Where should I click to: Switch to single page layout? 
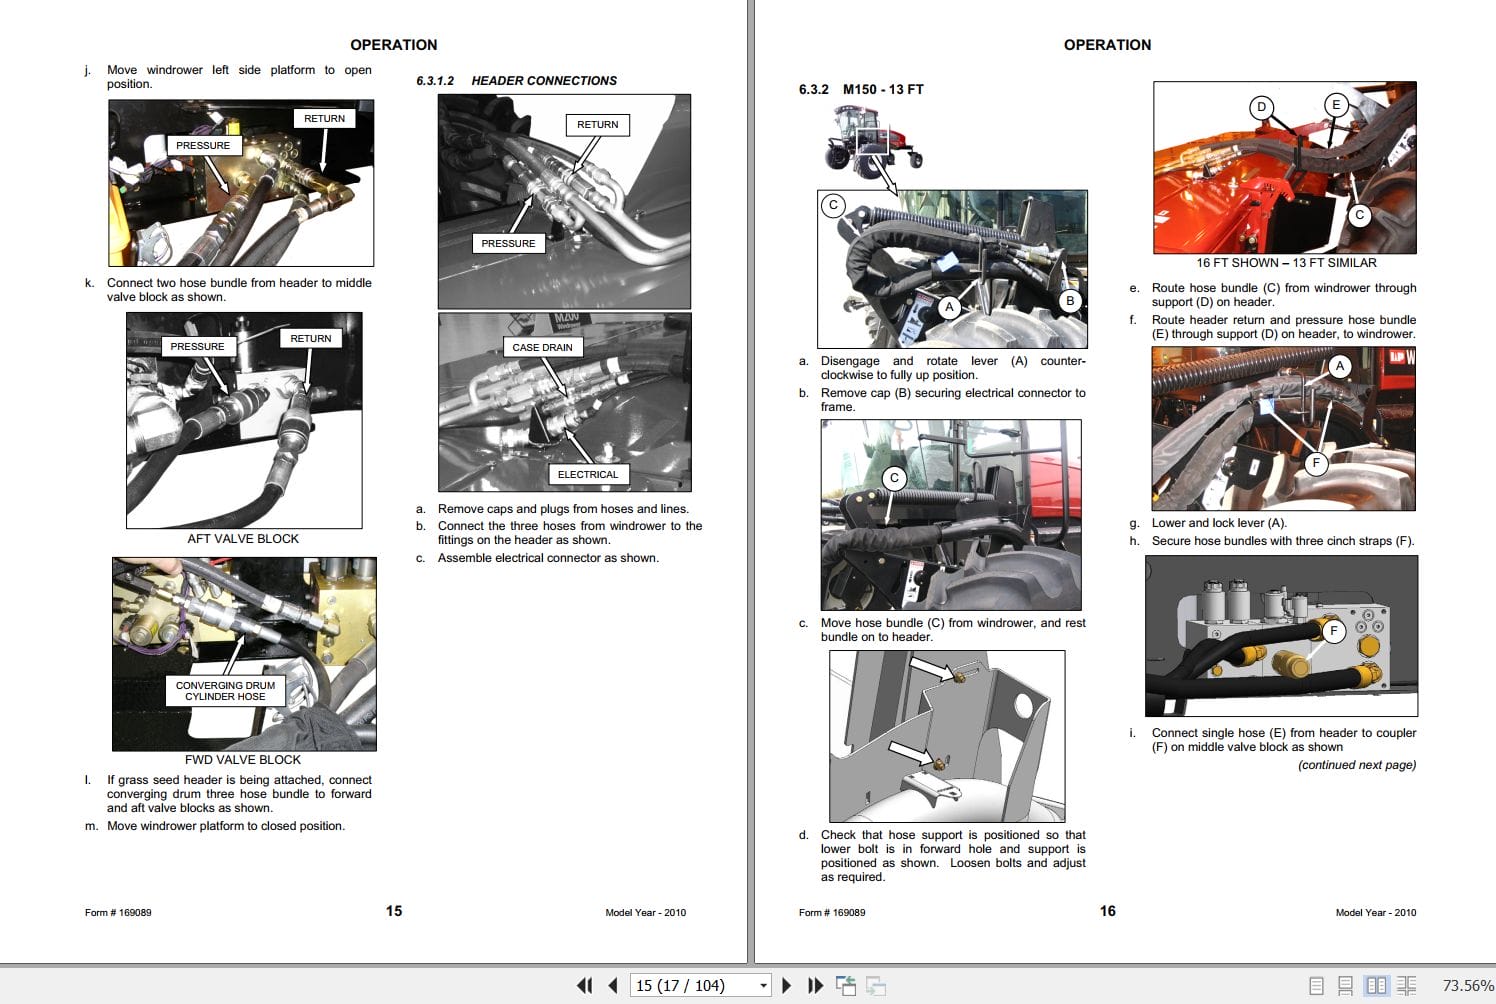tap(1316, 986)
